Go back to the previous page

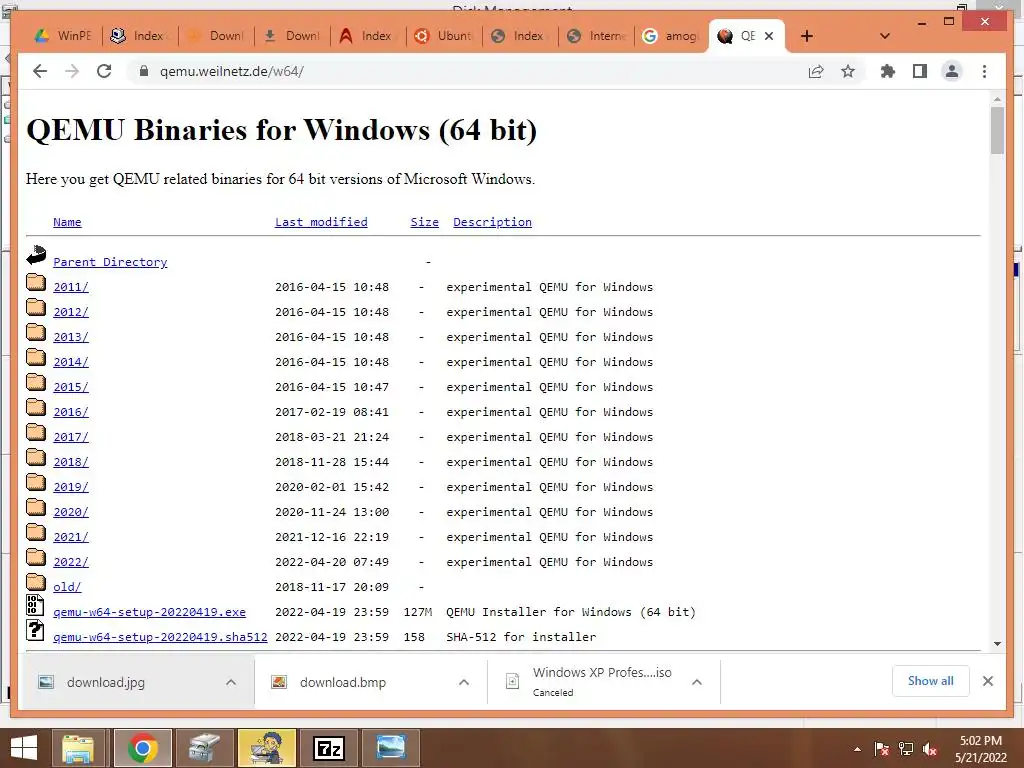pos(40,71)
